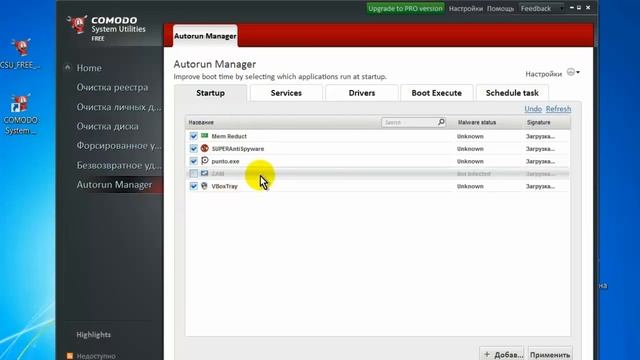Uncheck the punto.exe startup entry
The image size is (640, 360).
[193, 161]
